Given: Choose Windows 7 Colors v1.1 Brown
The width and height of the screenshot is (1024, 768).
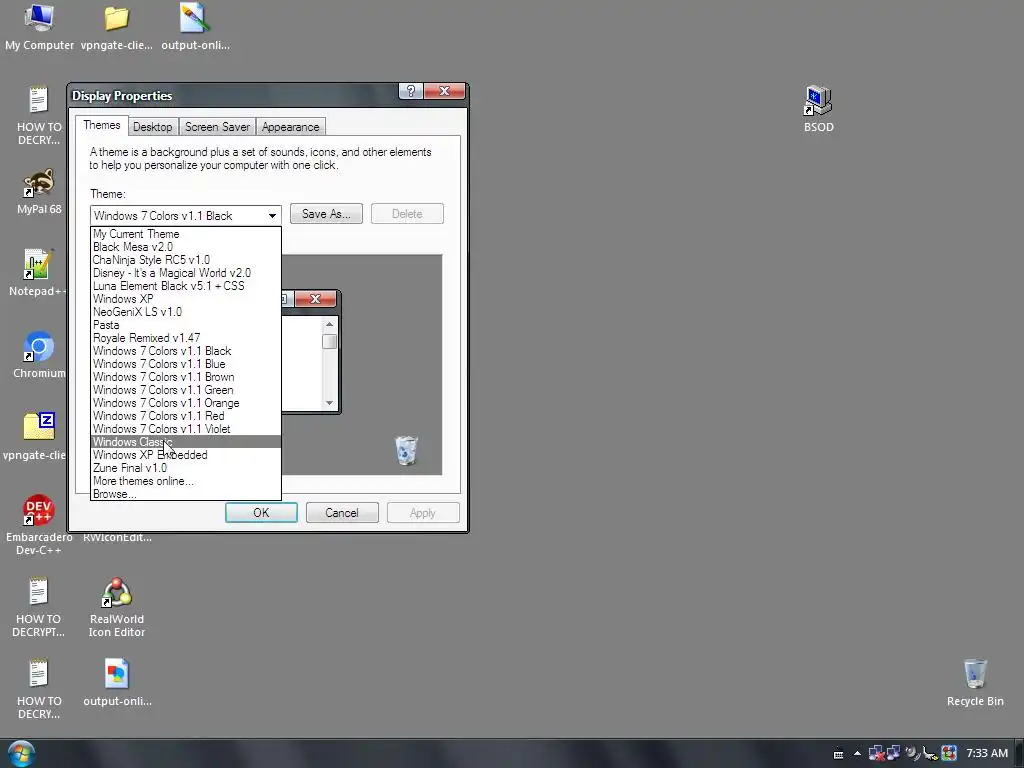Looking at the screenshot, I should click(185, 377).
